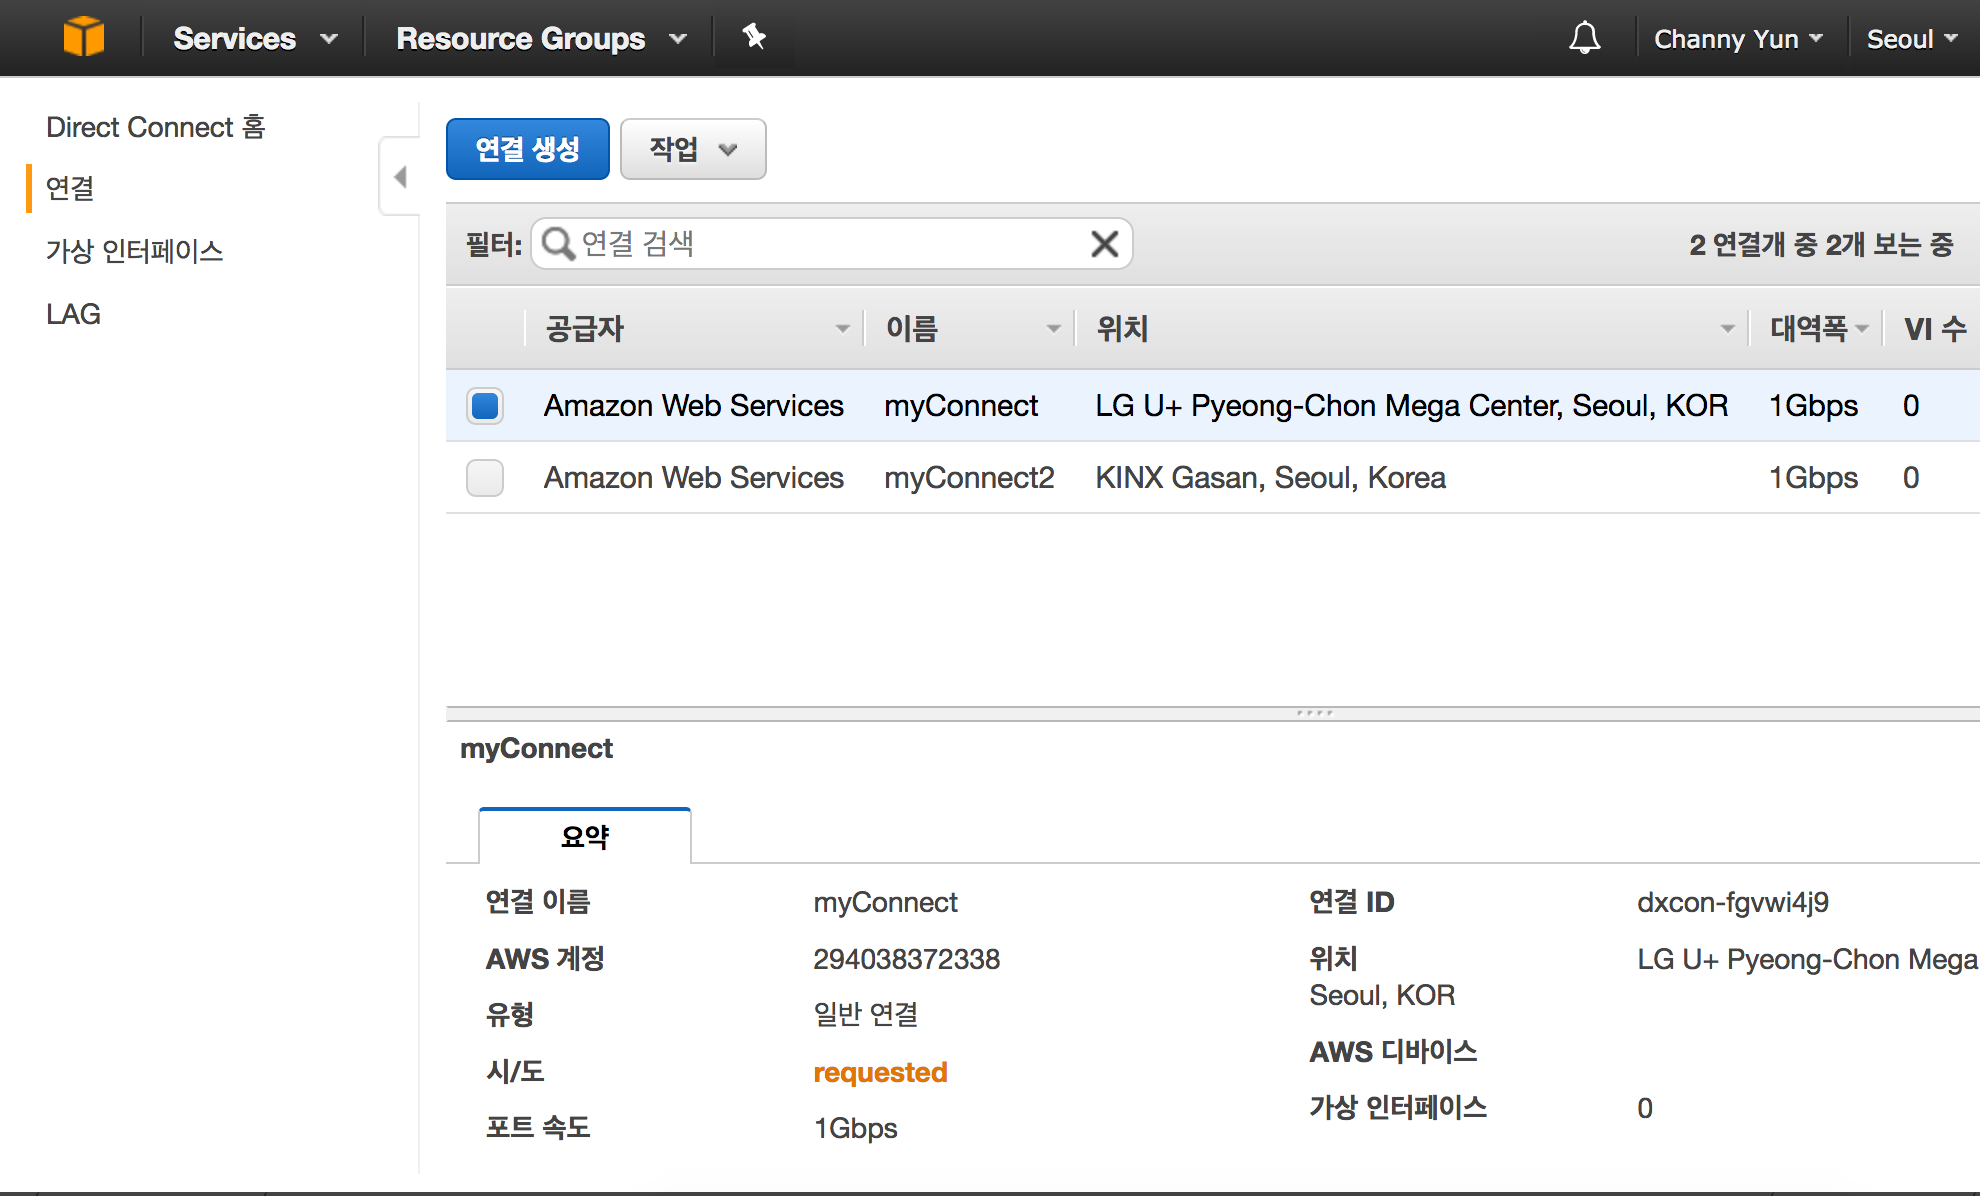Screen dimensions: 1980x1196
Task: Expand the Resource Groups menu
Action: (540, 38)
